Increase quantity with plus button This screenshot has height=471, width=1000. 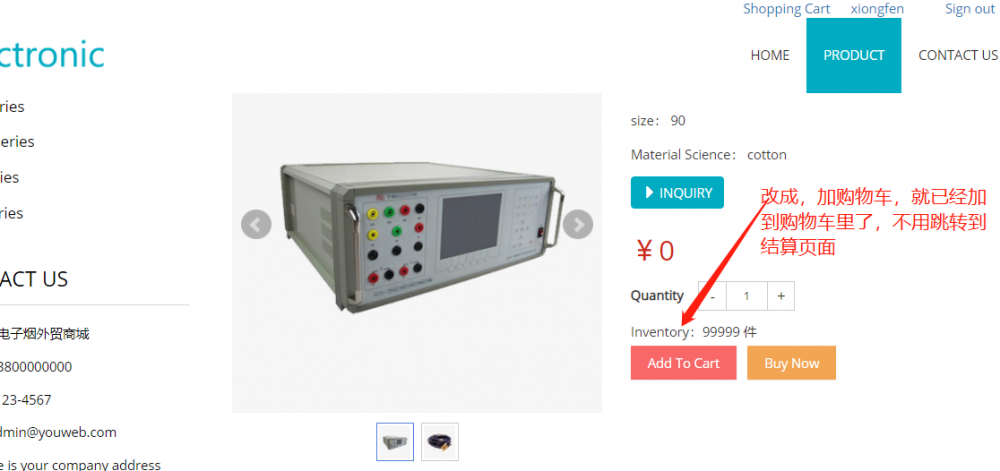point(781,296)
